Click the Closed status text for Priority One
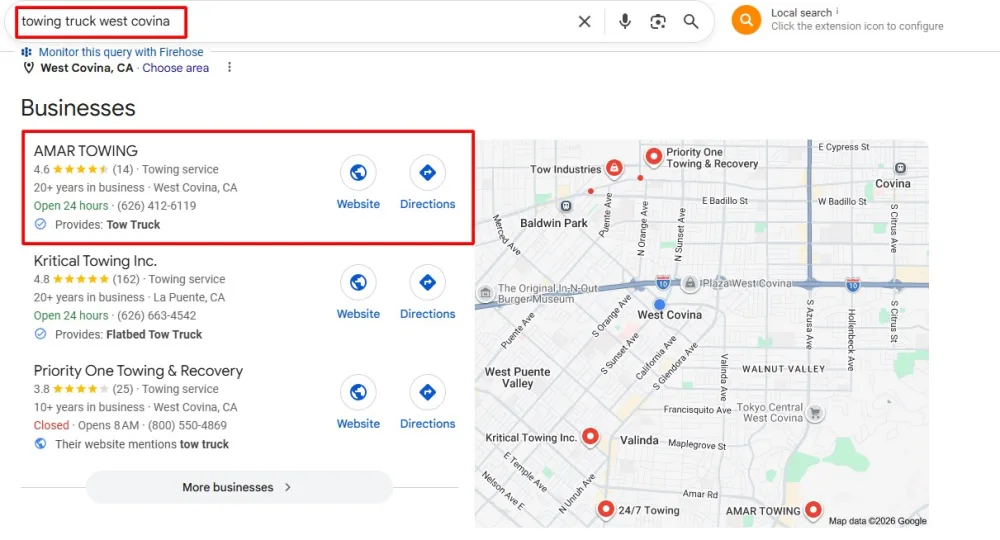1000x540 pixels. [51, 425]
